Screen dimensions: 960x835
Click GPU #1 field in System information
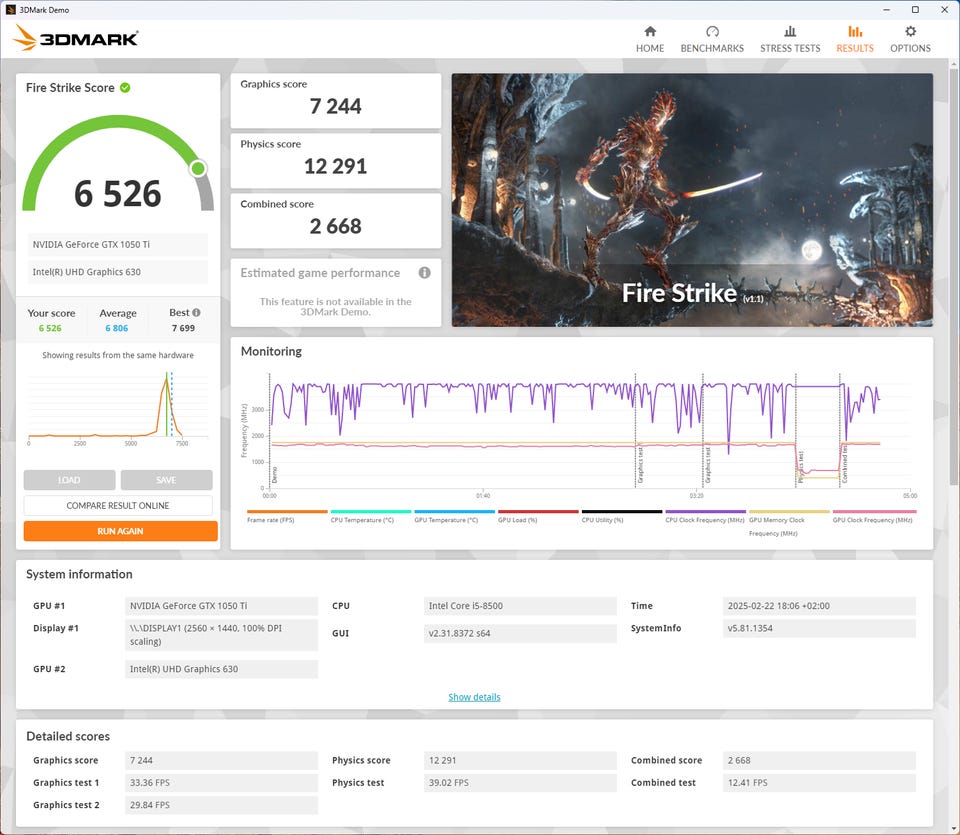point(221,605)
